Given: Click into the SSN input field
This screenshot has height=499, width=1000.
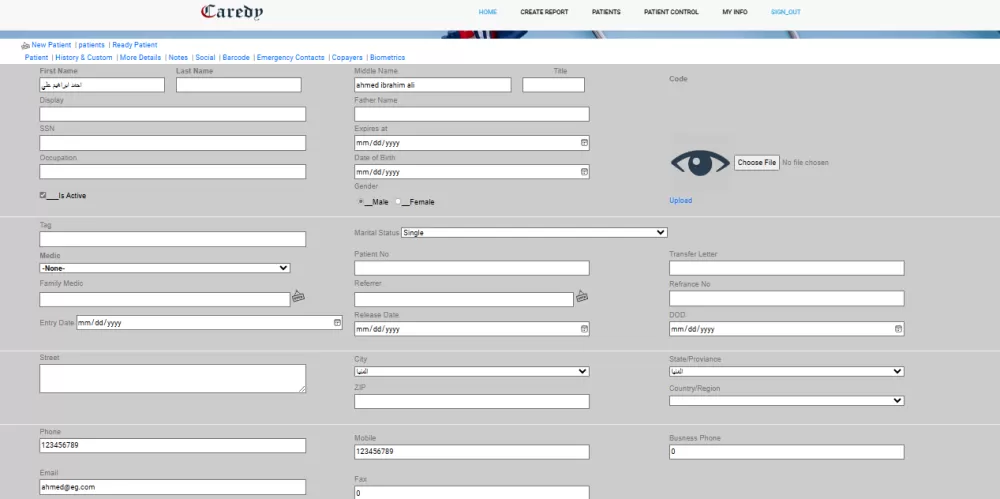Looking at the screenshot, I should tap(172, 143).
